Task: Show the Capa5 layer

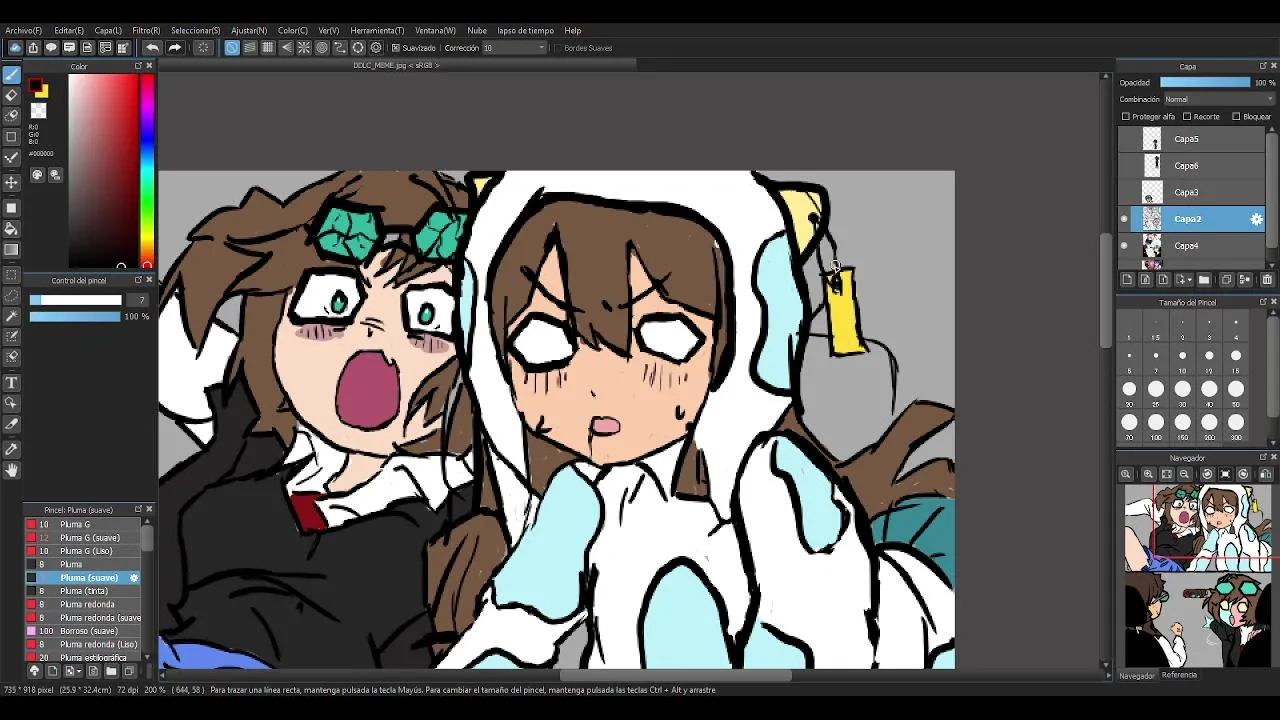Action: [1124, 139]
